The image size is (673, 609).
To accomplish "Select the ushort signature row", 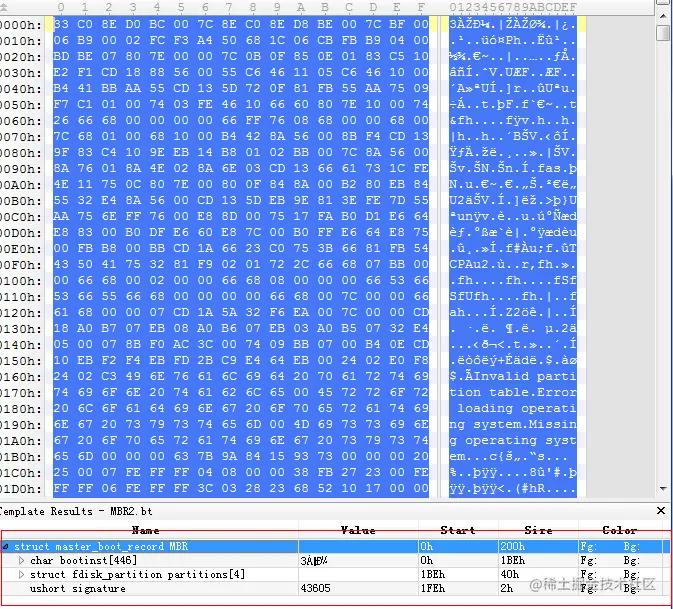I will [335, 588].
